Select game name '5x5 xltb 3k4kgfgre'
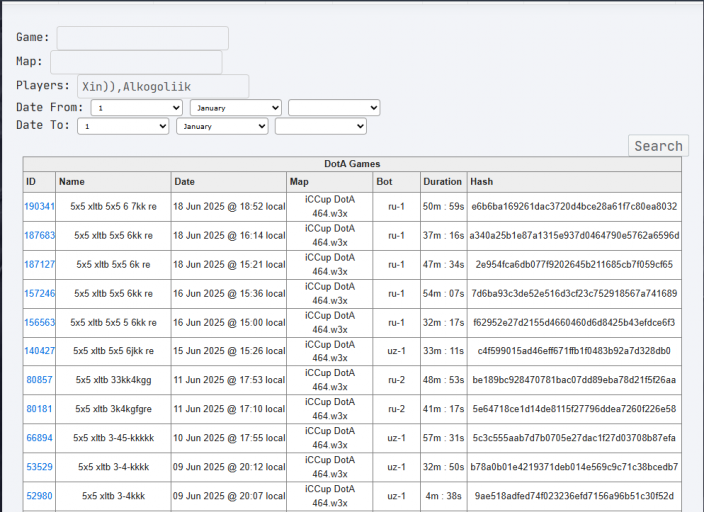The image size is (704, 512). coord(114,409)
